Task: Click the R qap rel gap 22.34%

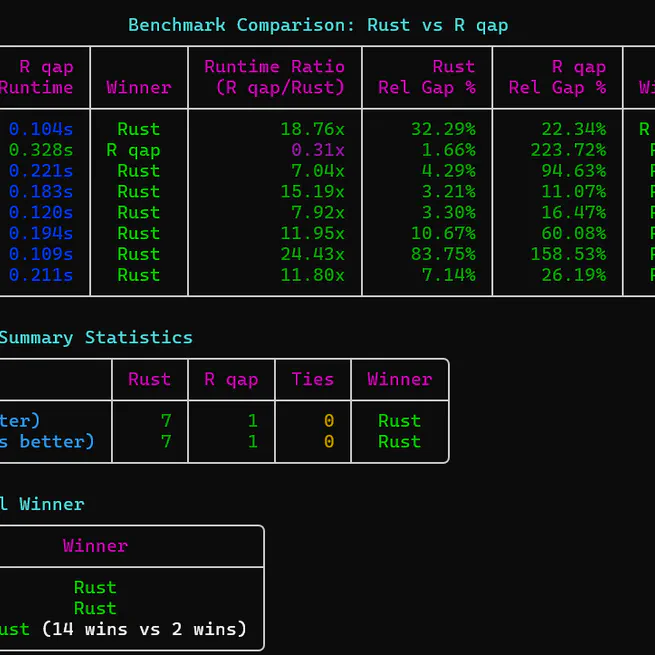Action: click(574, 129)
